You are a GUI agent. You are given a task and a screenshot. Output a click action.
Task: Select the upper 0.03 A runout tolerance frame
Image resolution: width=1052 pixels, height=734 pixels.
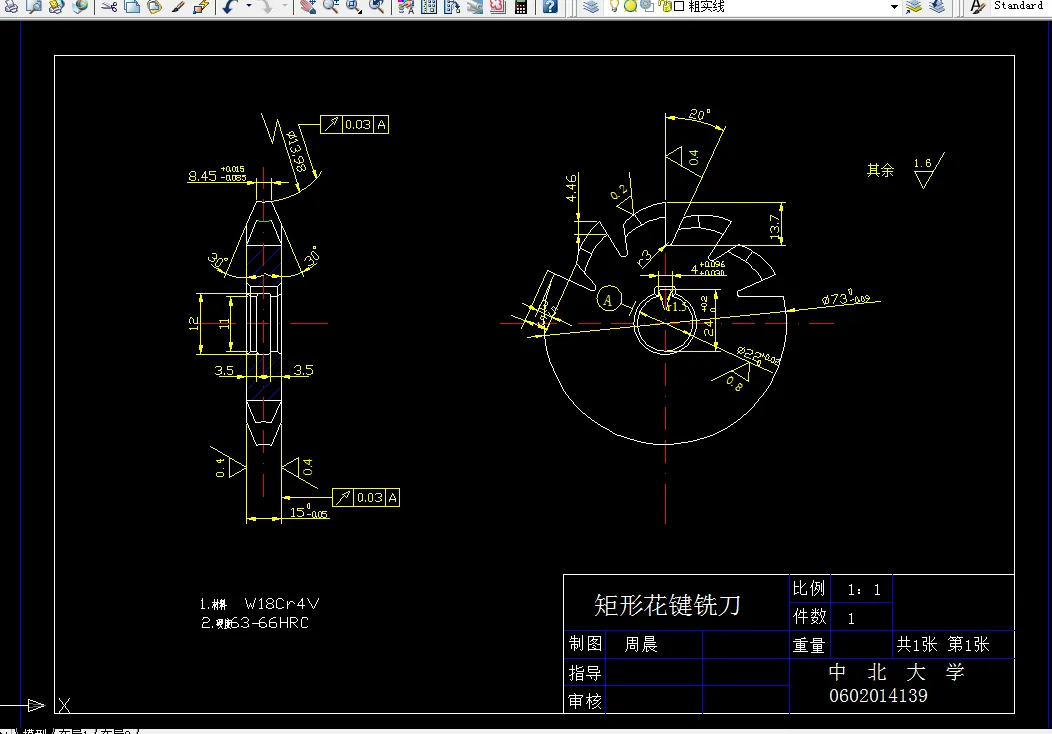[x=354, y=124]
